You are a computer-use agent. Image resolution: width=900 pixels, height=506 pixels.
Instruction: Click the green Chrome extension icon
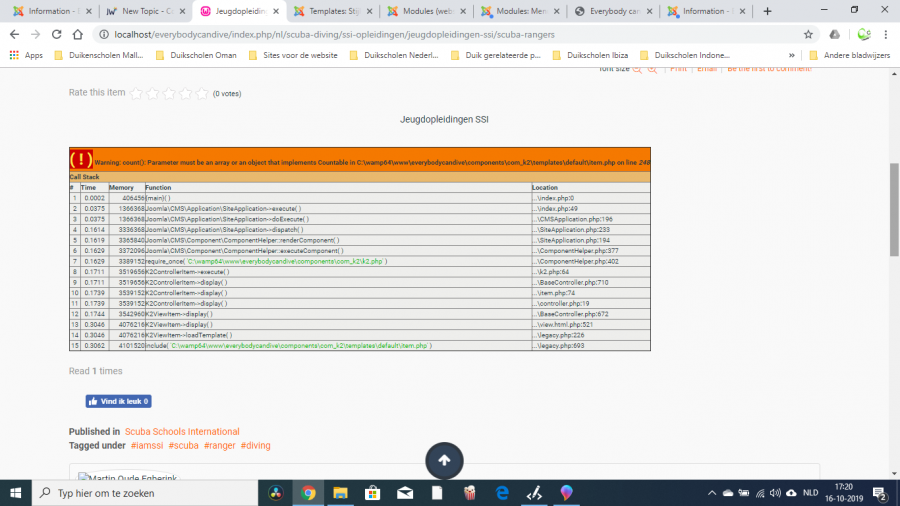pos(863,34)
